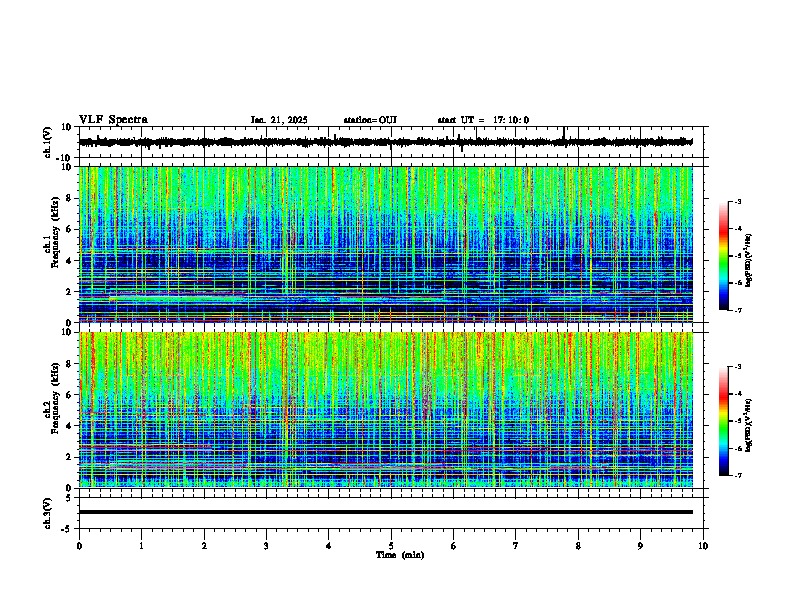This screenshot has width=792, height=612.
Task: Click the time axis end label "10"
Action: pos(703,546)
